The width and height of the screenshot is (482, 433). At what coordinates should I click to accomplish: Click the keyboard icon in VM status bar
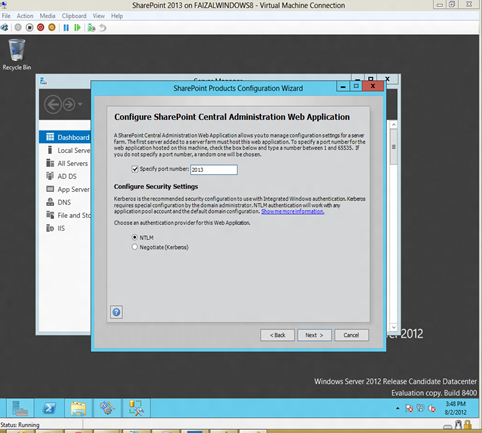(x=448, y=426)
